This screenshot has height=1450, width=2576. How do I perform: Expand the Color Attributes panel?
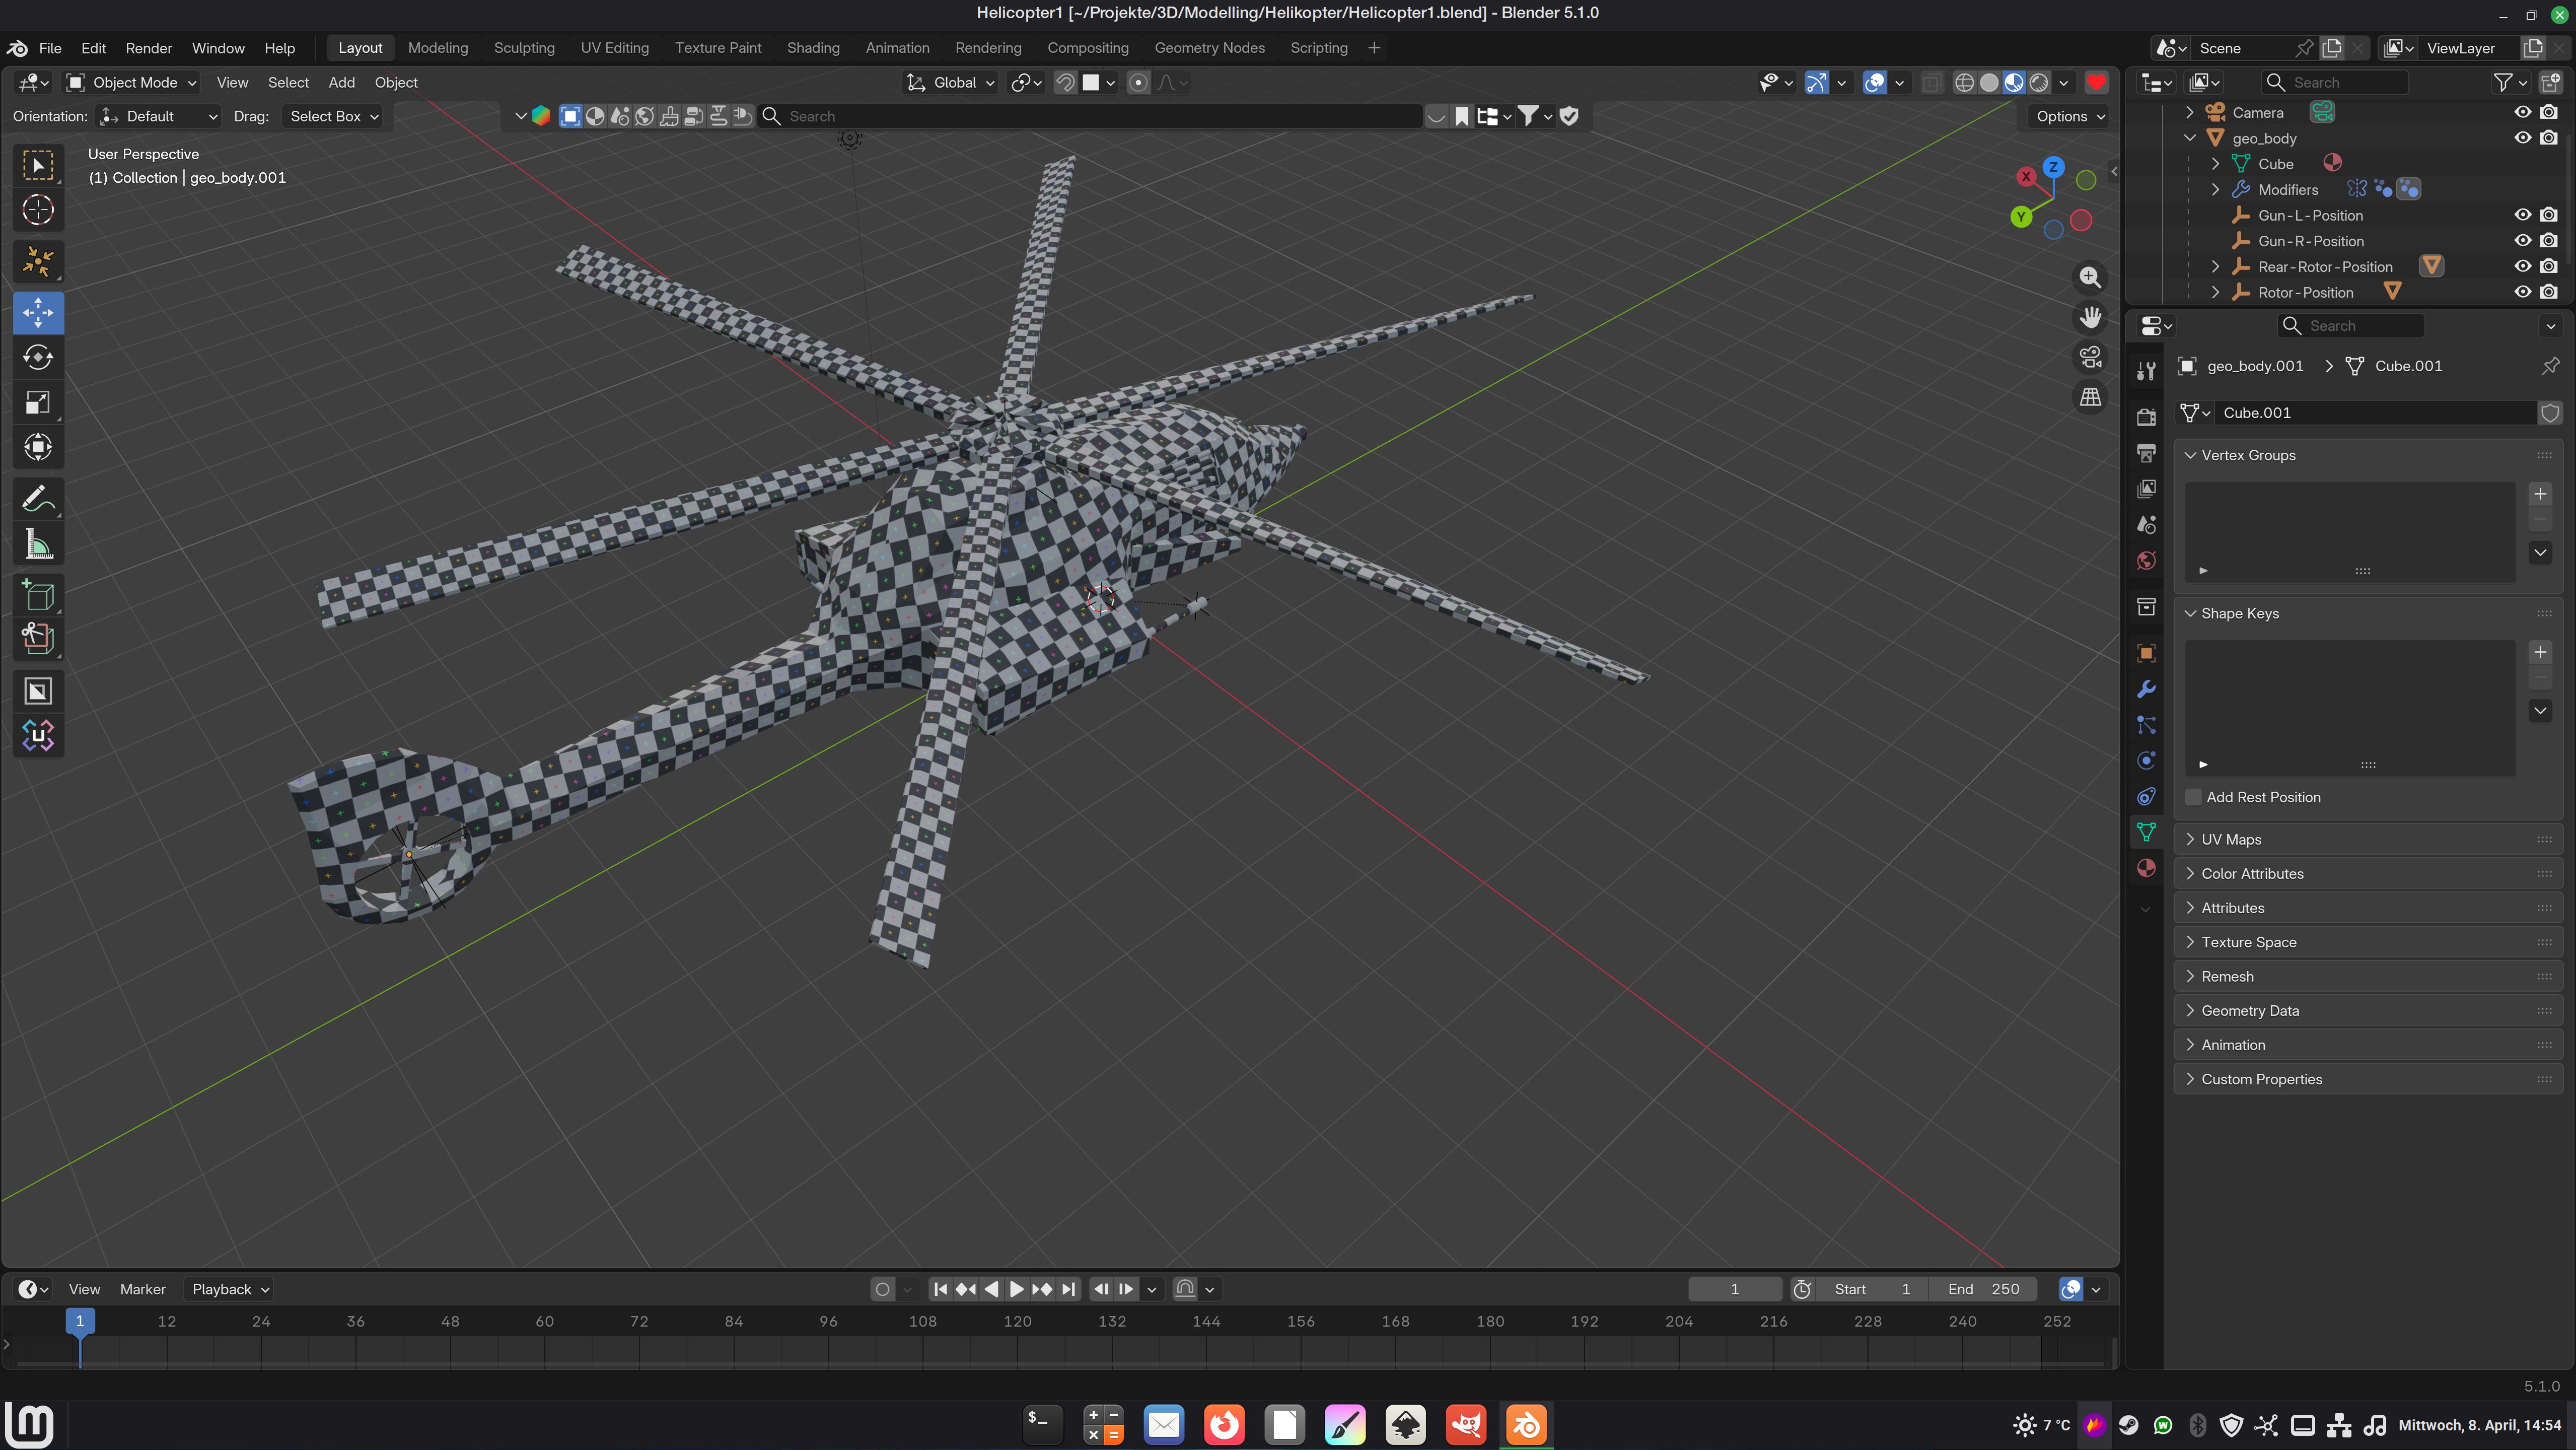[2368, 874]
